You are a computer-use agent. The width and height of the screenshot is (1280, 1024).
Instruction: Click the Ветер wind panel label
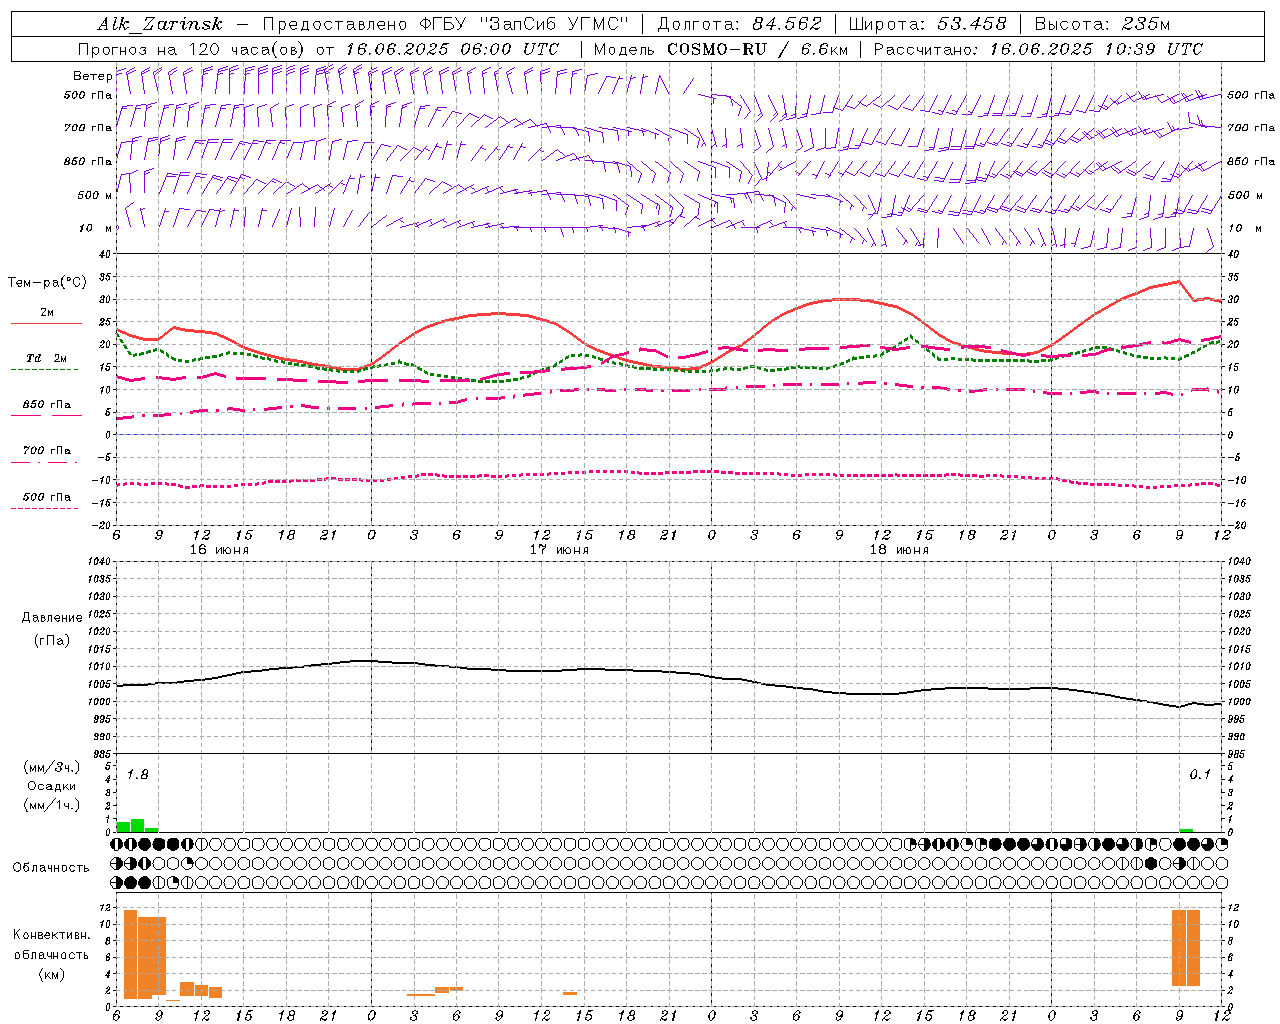point(92,76)
